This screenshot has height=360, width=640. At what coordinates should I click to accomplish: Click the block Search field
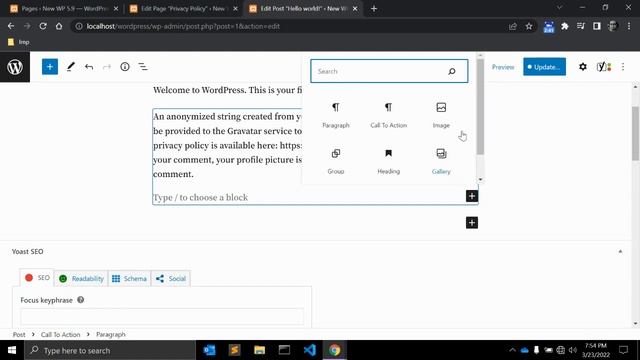click(x=389, y=71)
